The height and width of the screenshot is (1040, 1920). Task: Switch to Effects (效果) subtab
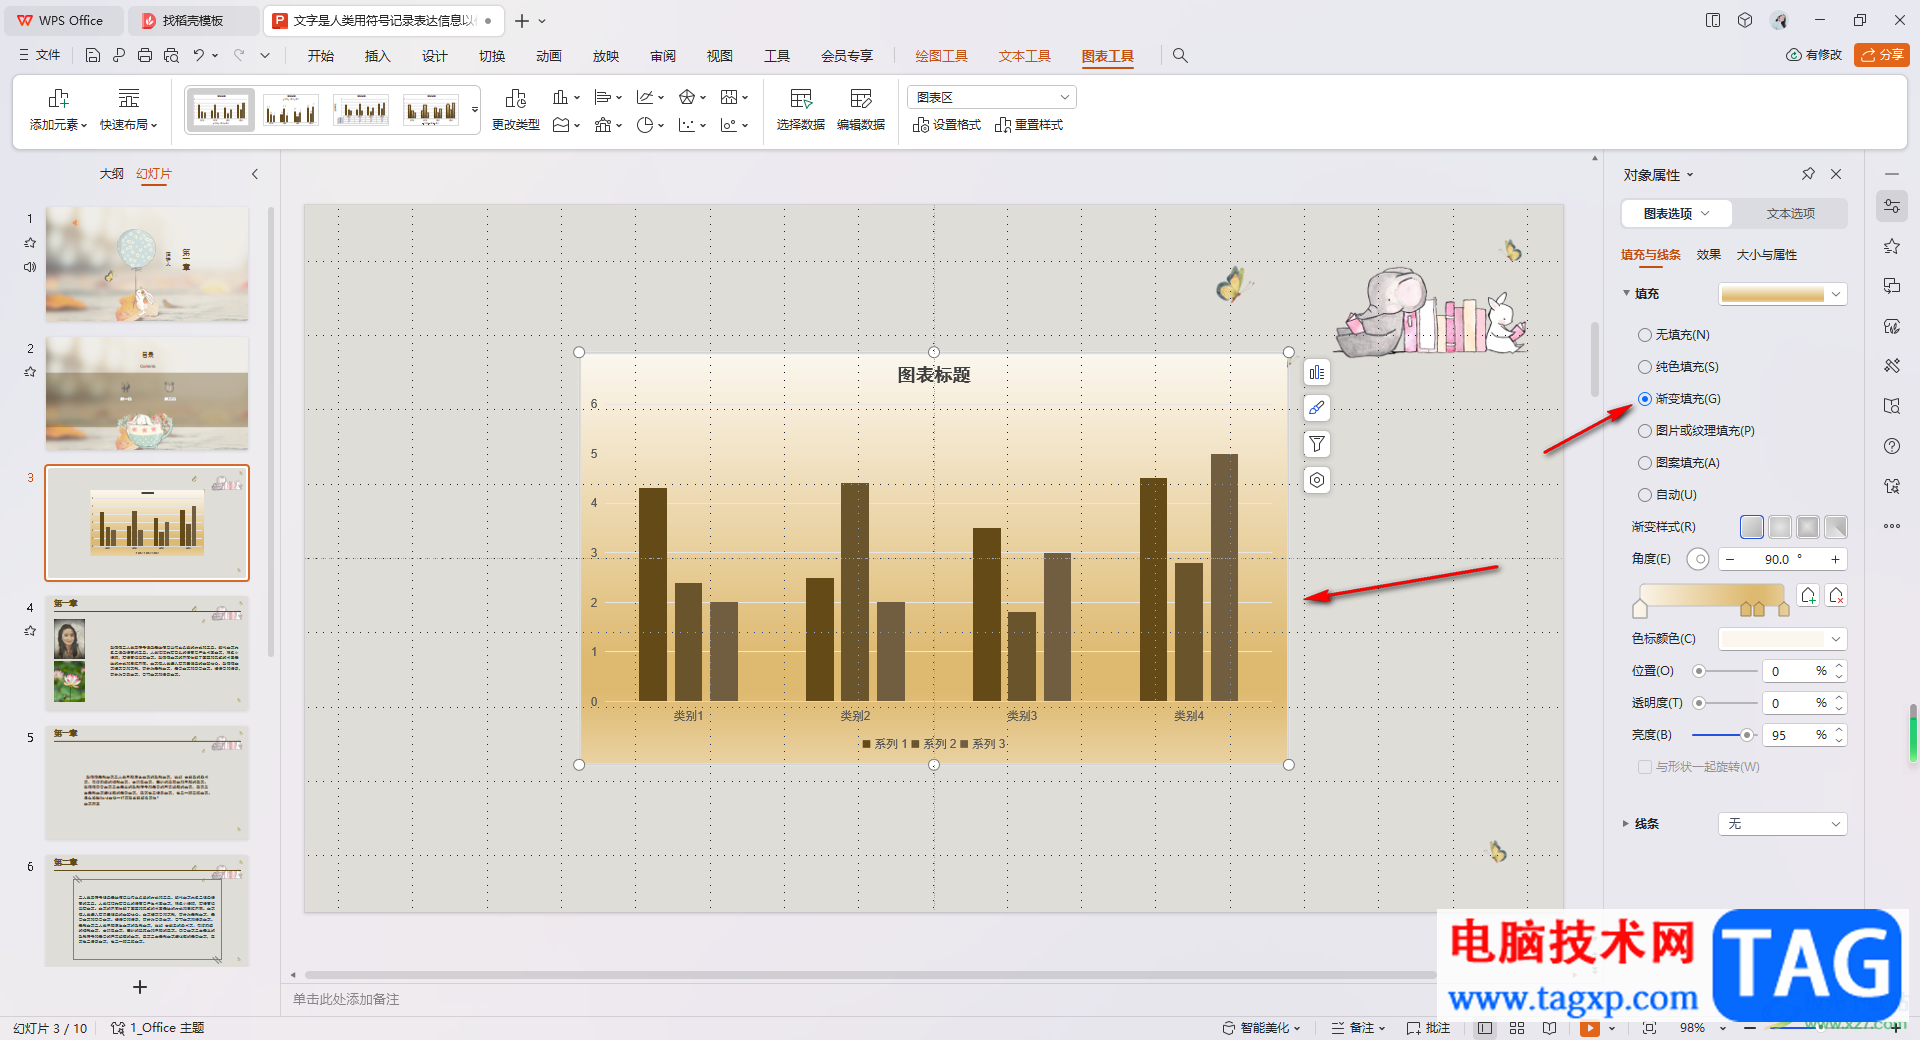(1708, 255)
